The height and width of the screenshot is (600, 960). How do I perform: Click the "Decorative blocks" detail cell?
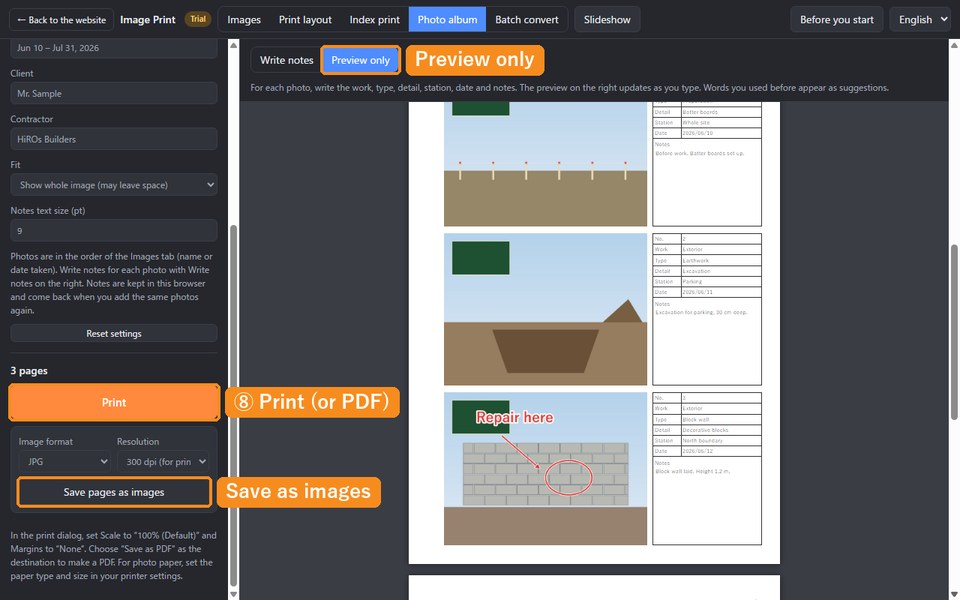coord(721,430)
